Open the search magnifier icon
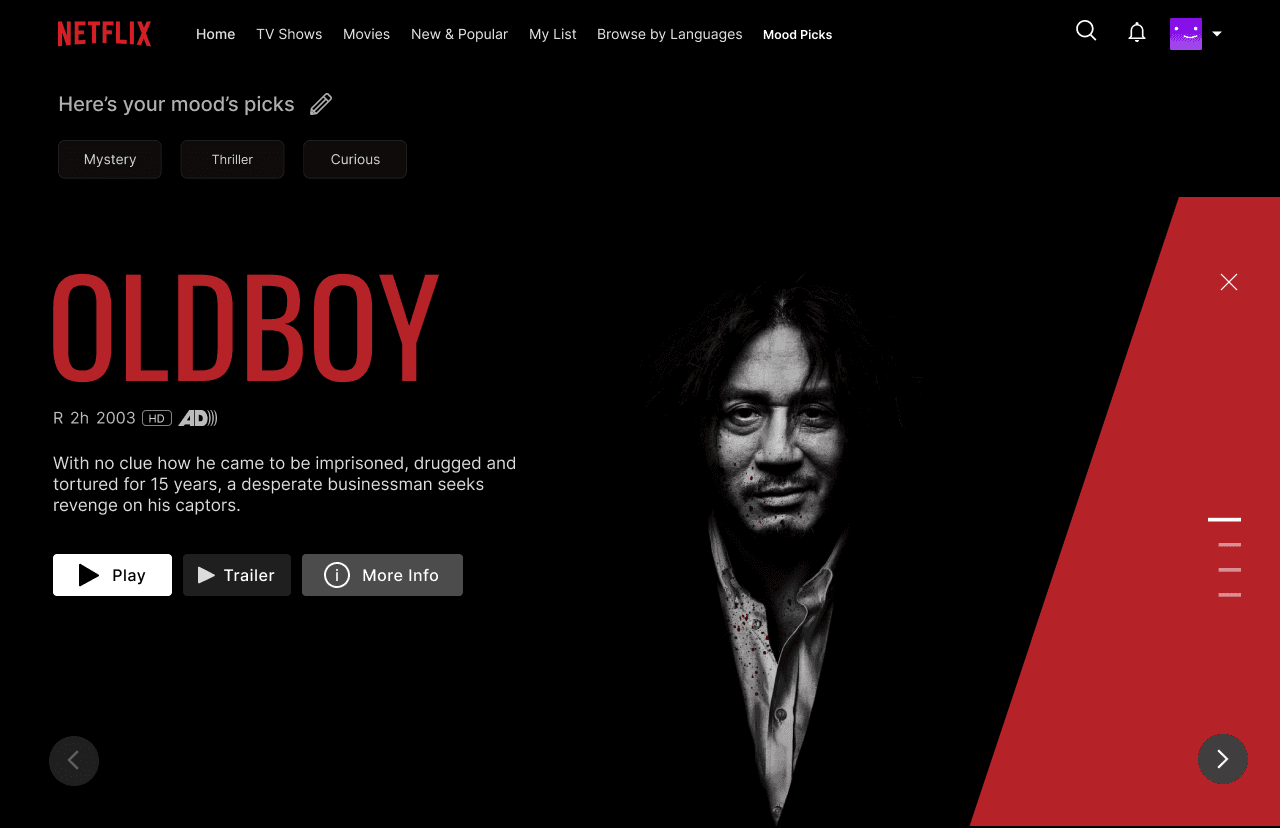The width and height of the screenshot is (1280, 828). (1086, 31)
